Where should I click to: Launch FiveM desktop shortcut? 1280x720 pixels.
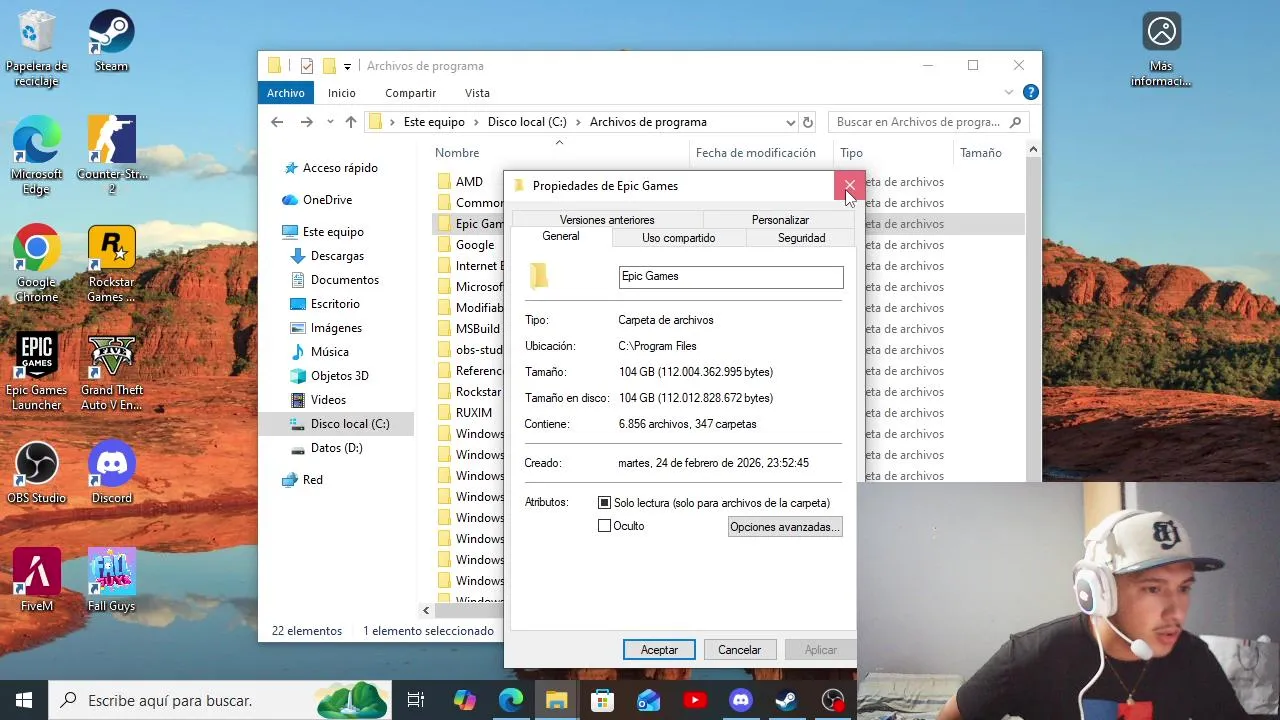[x=37, y=580]
